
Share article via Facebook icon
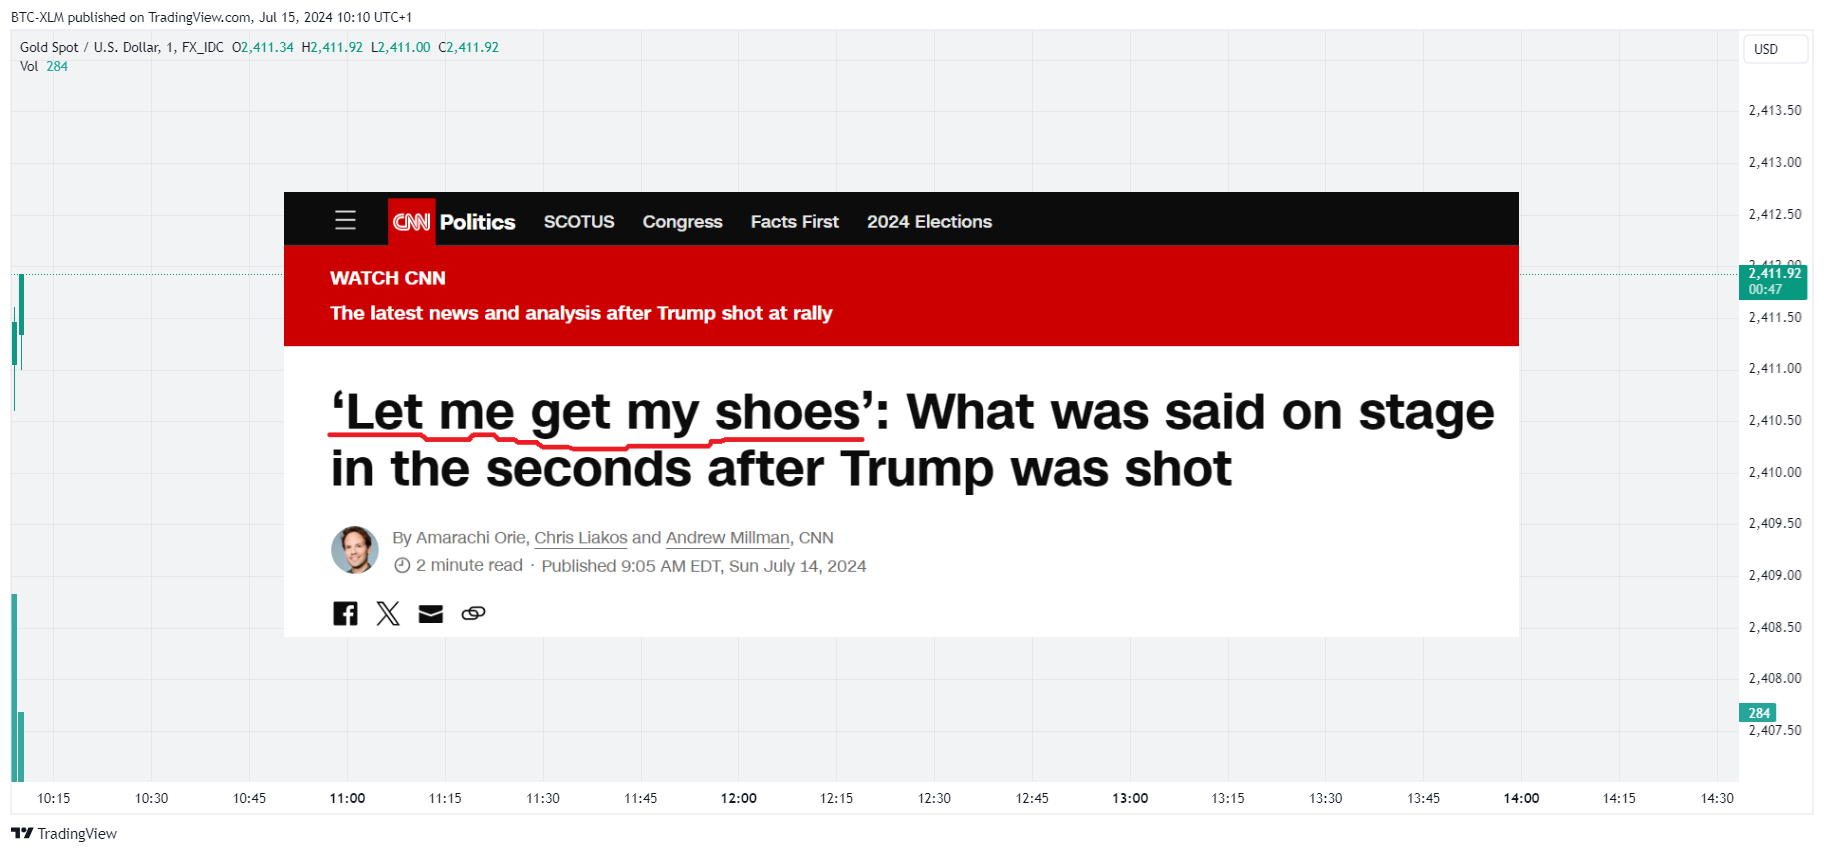[345, 613]
